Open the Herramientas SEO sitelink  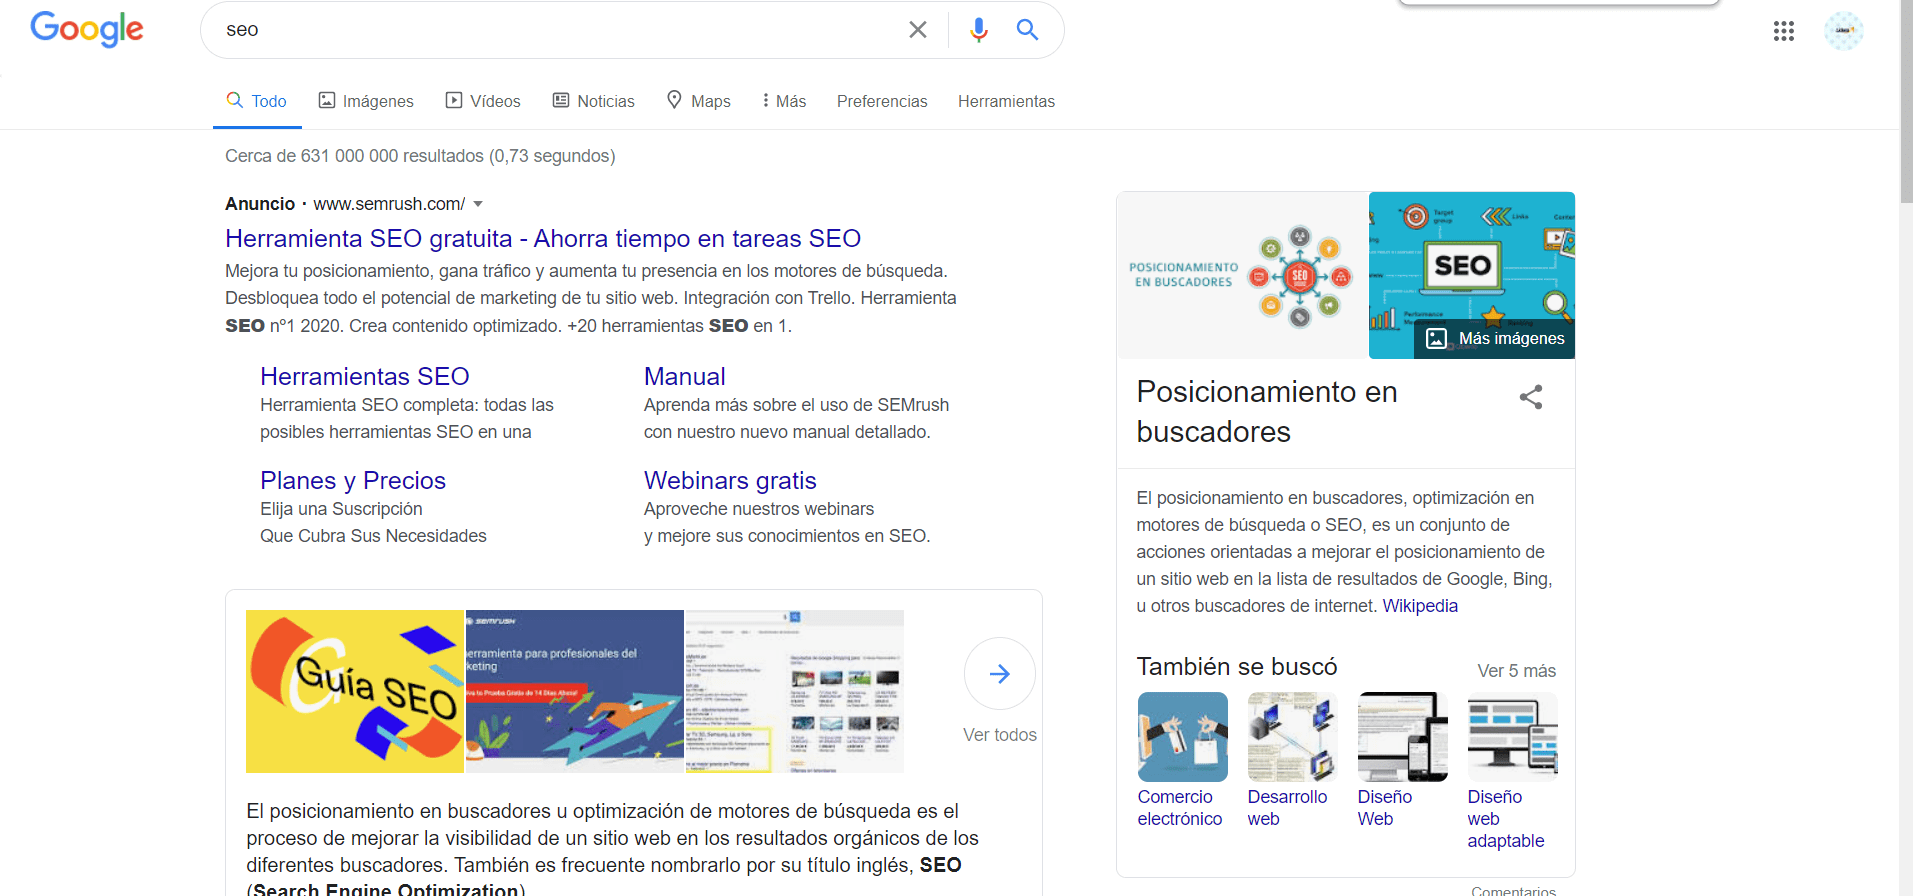pos(365,376)
